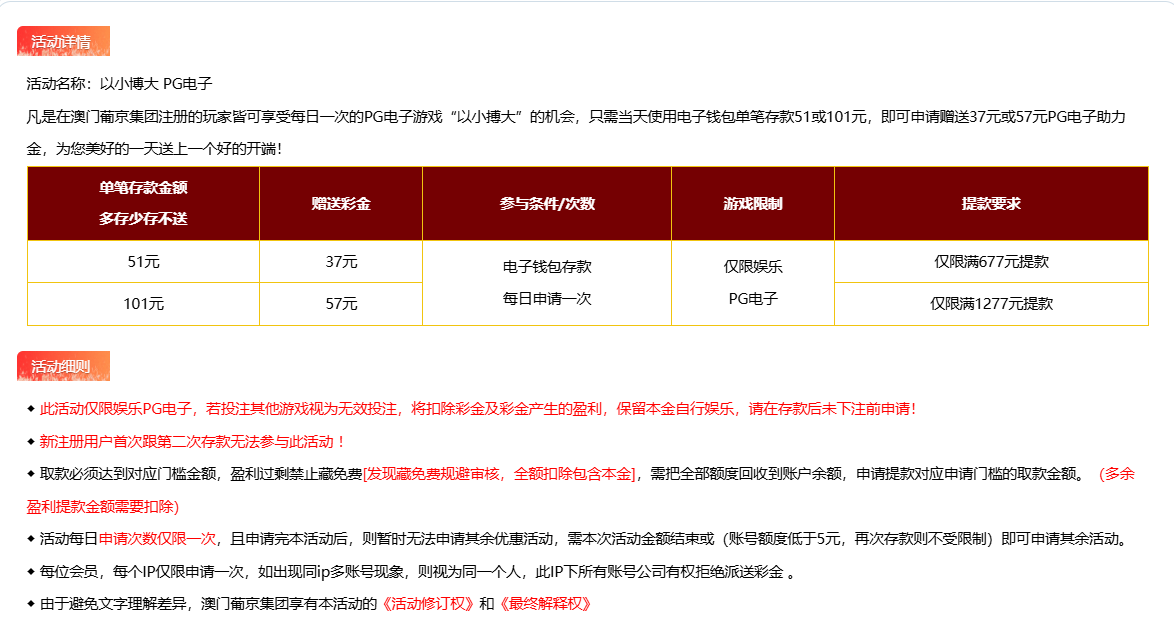Viewport: 1174px width, 642px height.
Task: Click the 仅限满677元提款 cell
Action: [990, 262]
